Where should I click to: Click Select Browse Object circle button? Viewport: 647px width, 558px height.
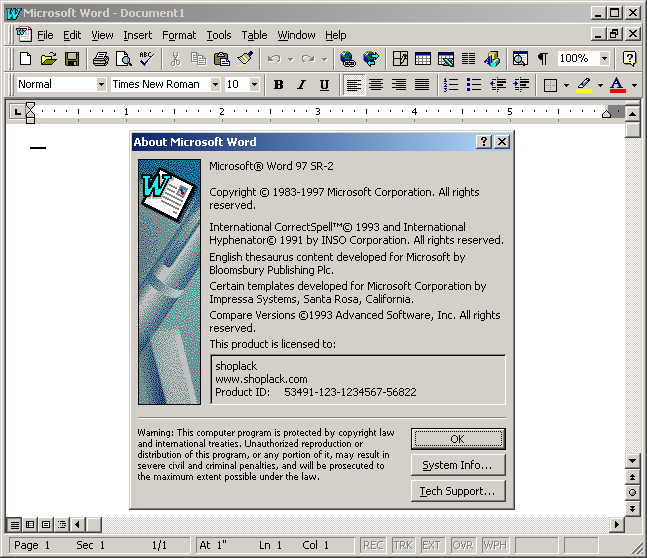point(632,492)
